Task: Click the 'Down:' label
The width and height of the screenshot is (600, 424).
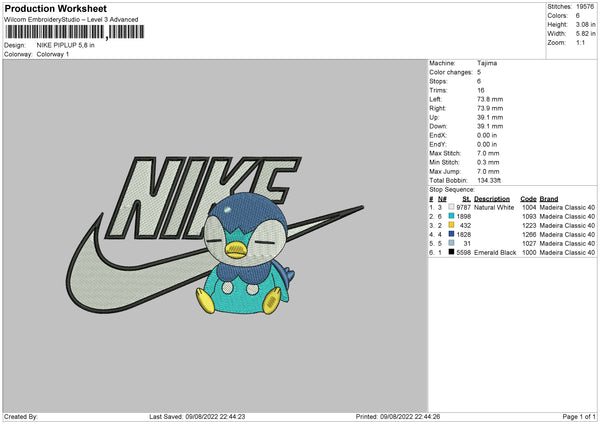Action: [x=438, y=126]
